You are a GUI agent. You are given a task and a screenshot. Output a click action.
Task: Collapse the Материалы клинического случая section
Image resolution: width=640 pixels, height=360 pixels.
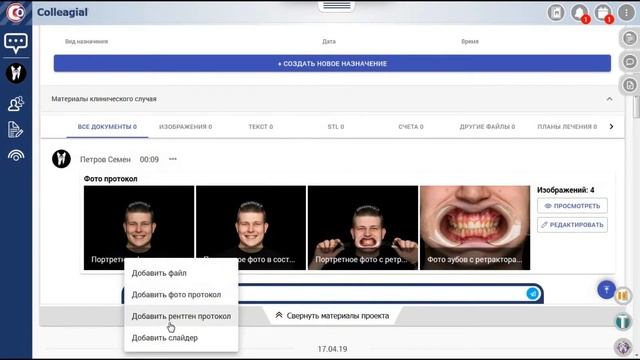tap(609, 99)
